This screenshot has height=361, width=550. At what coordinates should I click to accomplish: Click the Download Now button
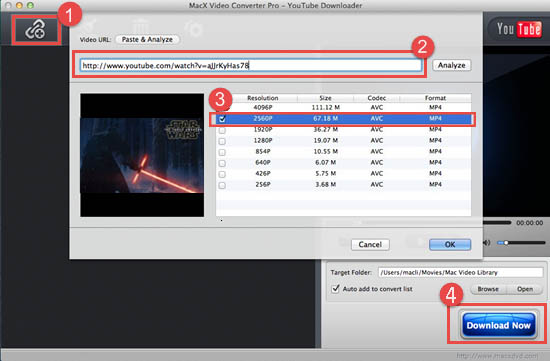(498, 325)
